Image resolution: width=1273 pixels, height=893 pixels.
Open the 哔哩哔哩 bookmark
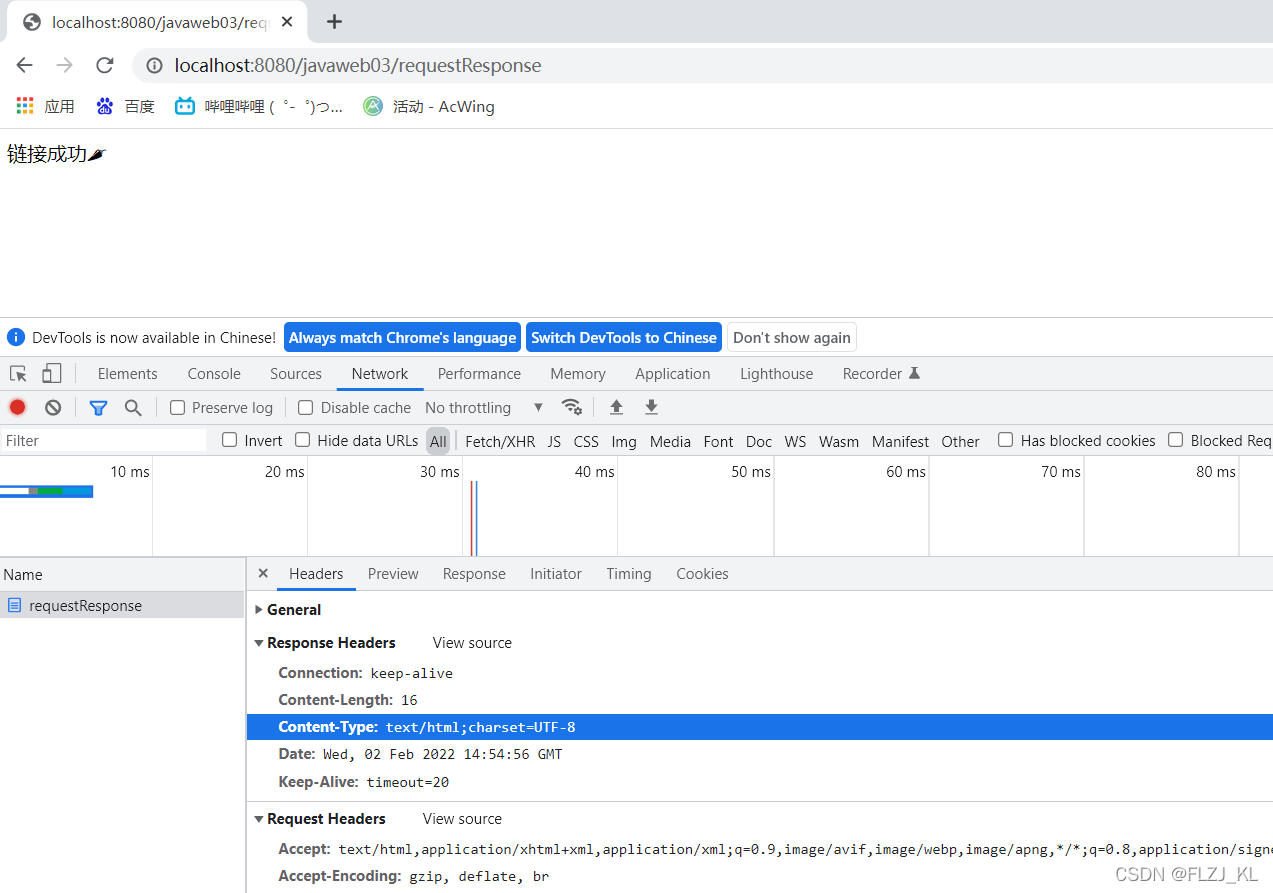pos(259,106)
